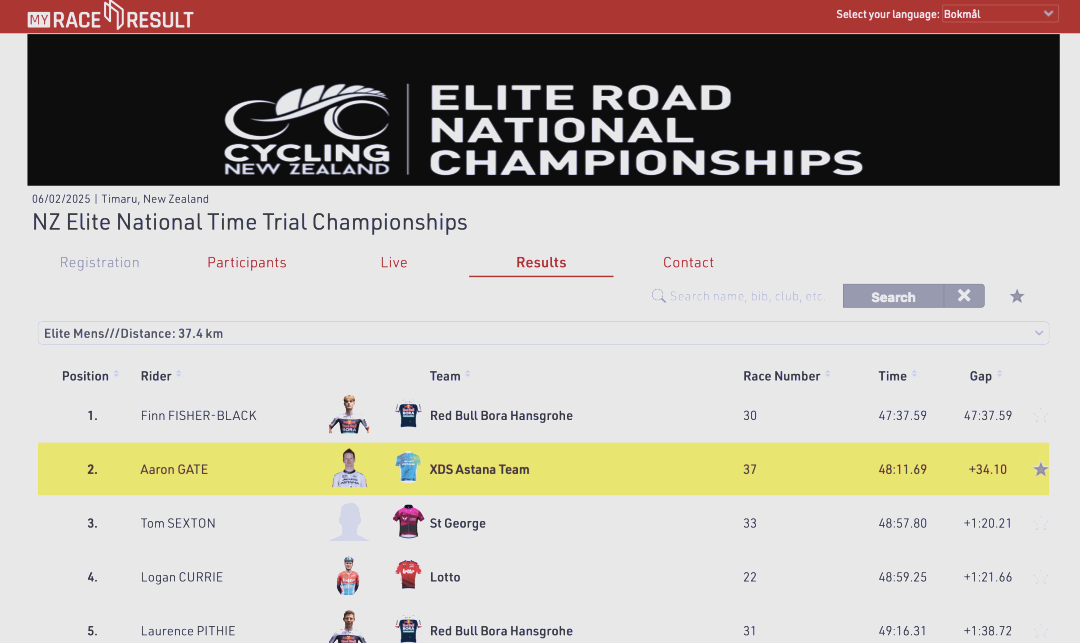Viewport: 1080px width, 643px height.
Task: Favorite Finn Fisher-Black with the star
Action: [1041, 415]
